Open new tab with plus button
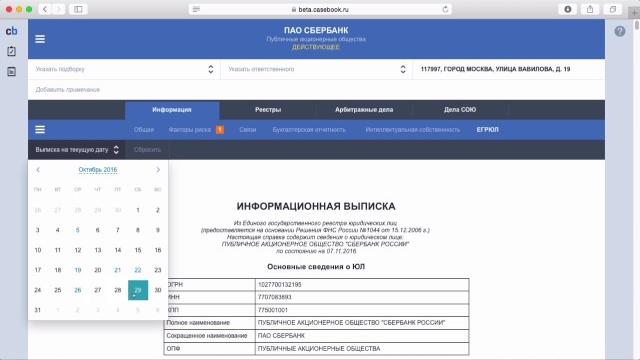Screen dimensions: 640x360 [634, 13]
